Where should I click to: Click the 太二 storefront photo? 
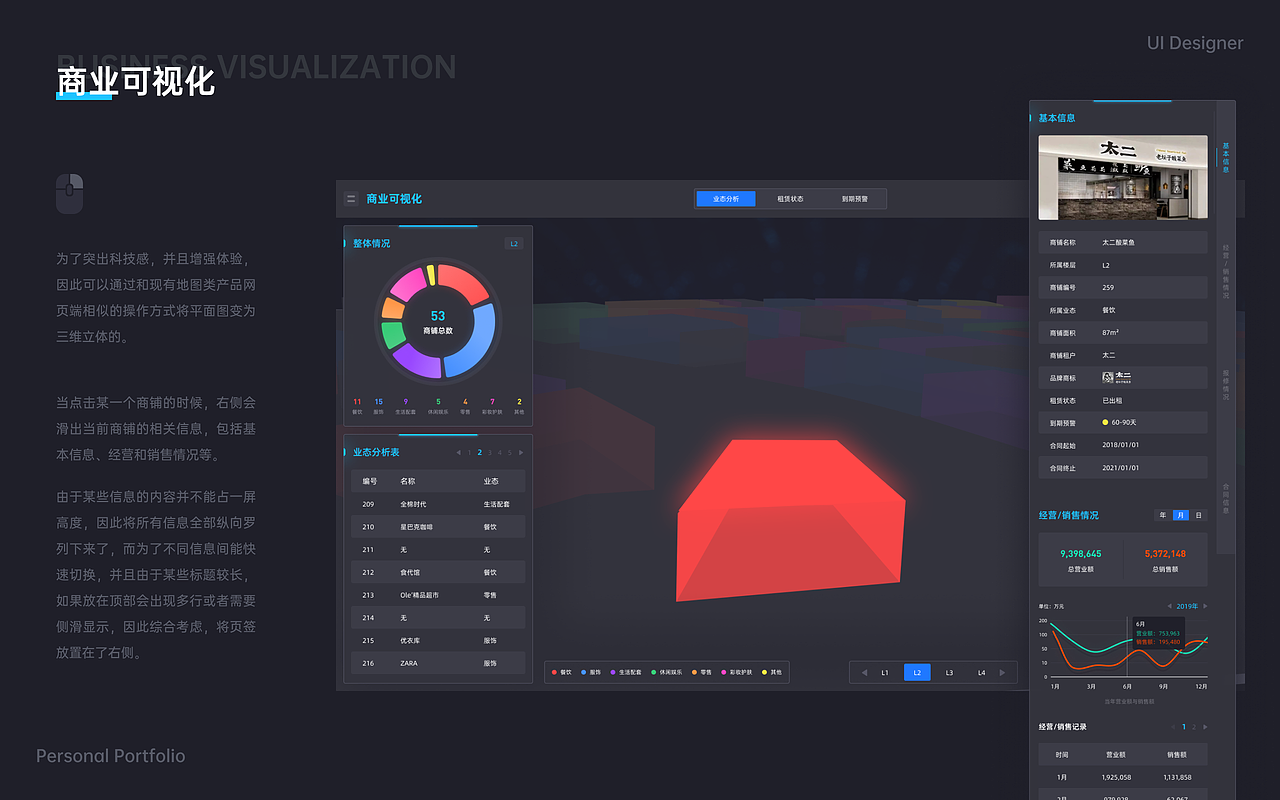click(1123, 177)
